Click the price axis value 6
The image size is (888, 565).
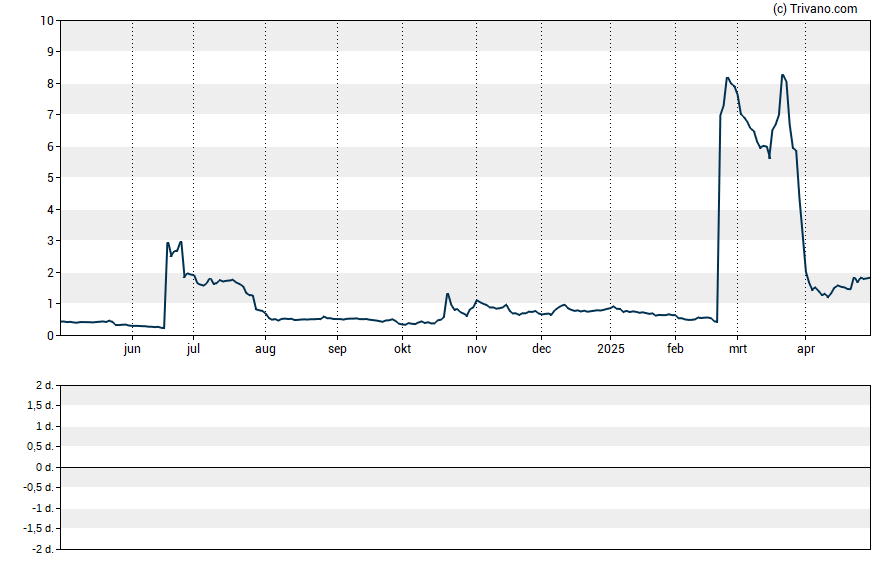[x=50, y=147]
